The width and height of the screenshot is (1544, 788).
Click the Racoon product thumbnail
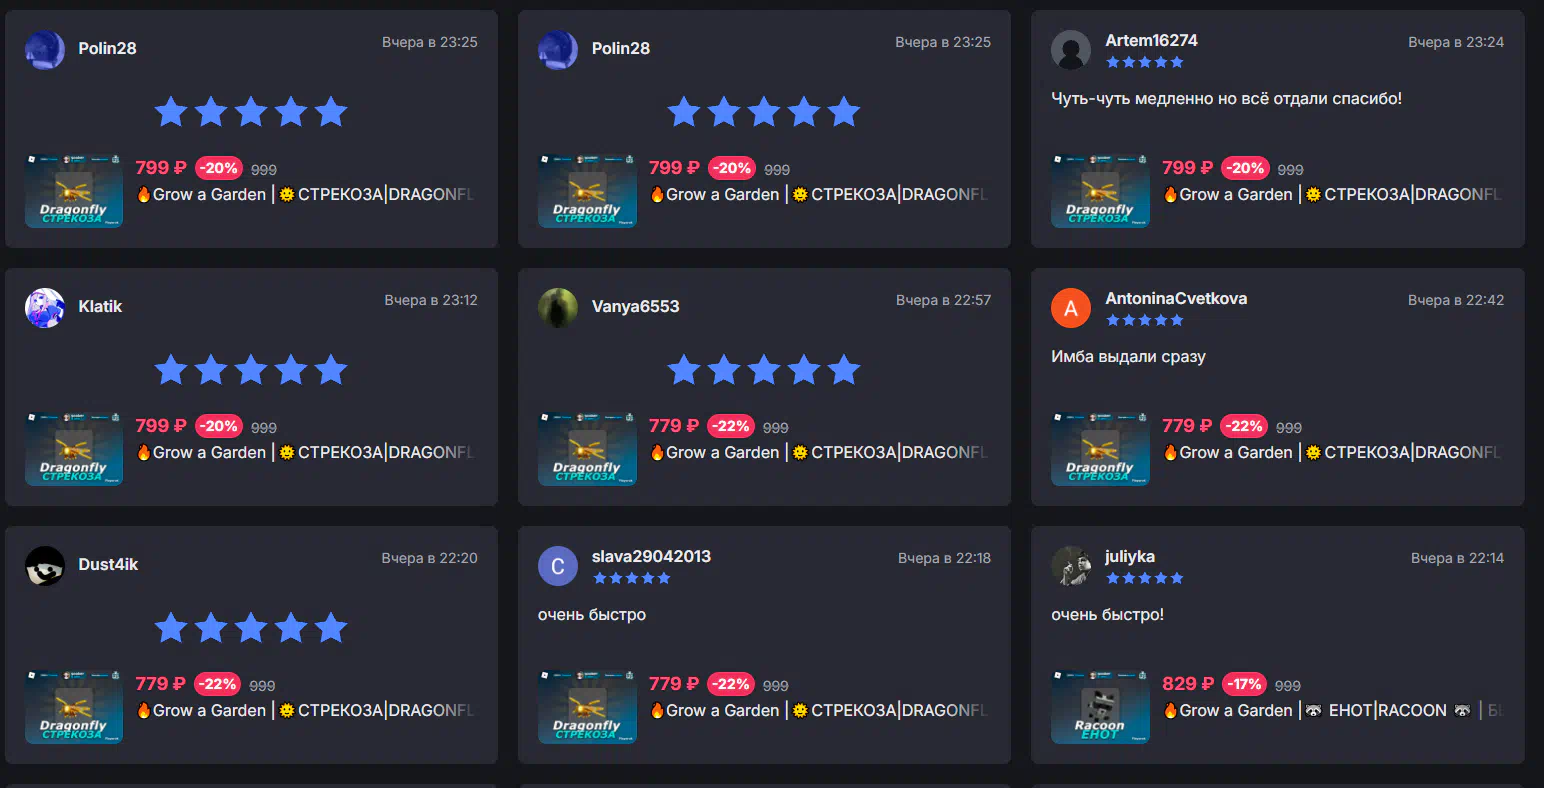pos(1100,707)
